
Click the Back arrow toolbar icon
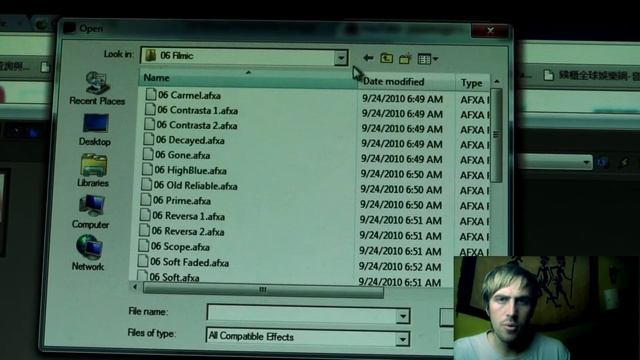coord(368,58)
